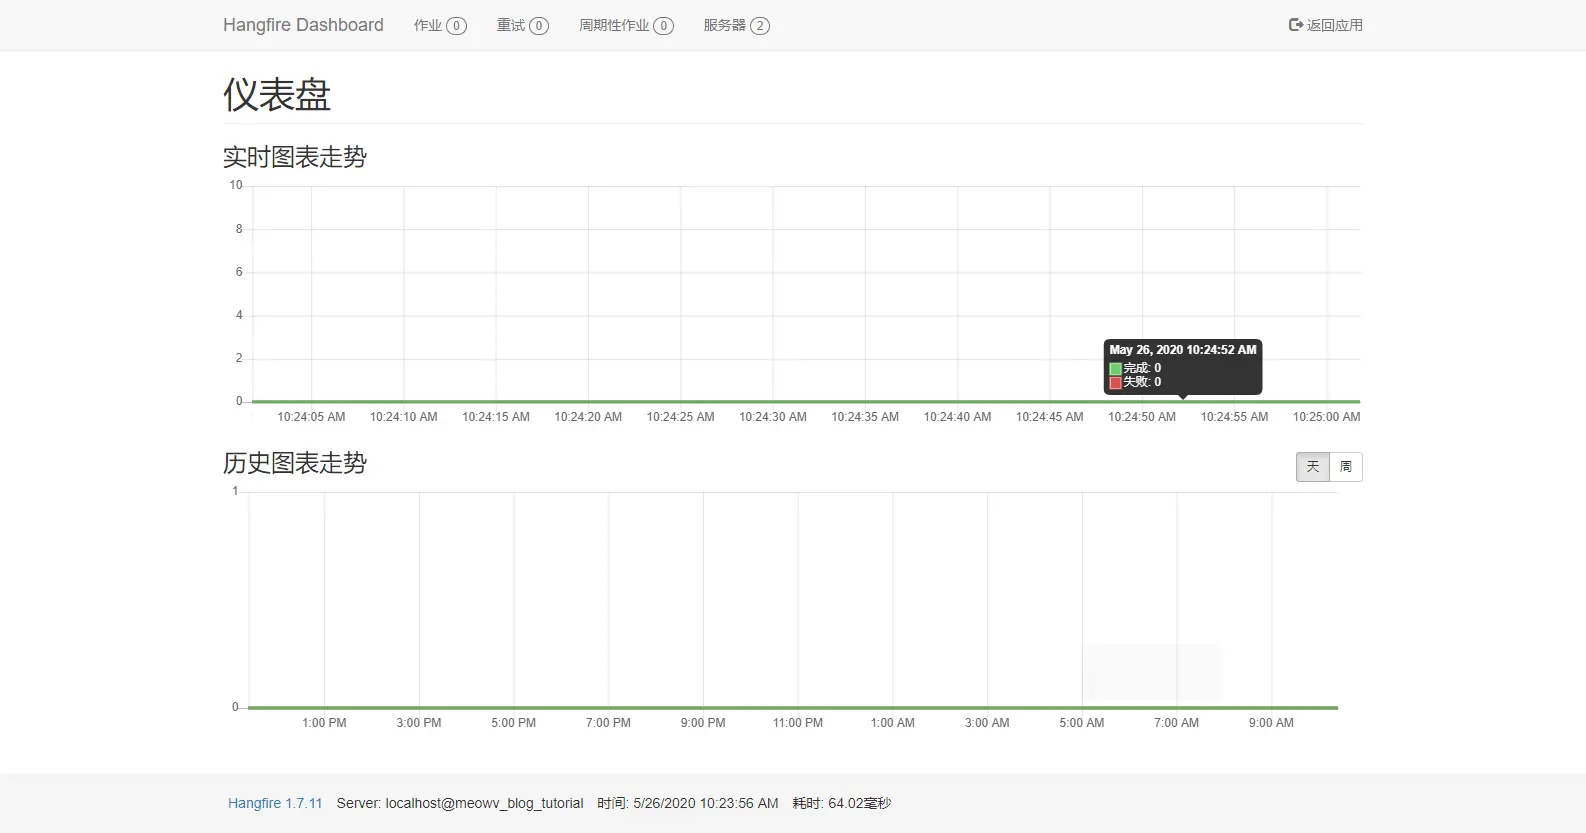Open the 重试 menu item

(x=522, y=25)
